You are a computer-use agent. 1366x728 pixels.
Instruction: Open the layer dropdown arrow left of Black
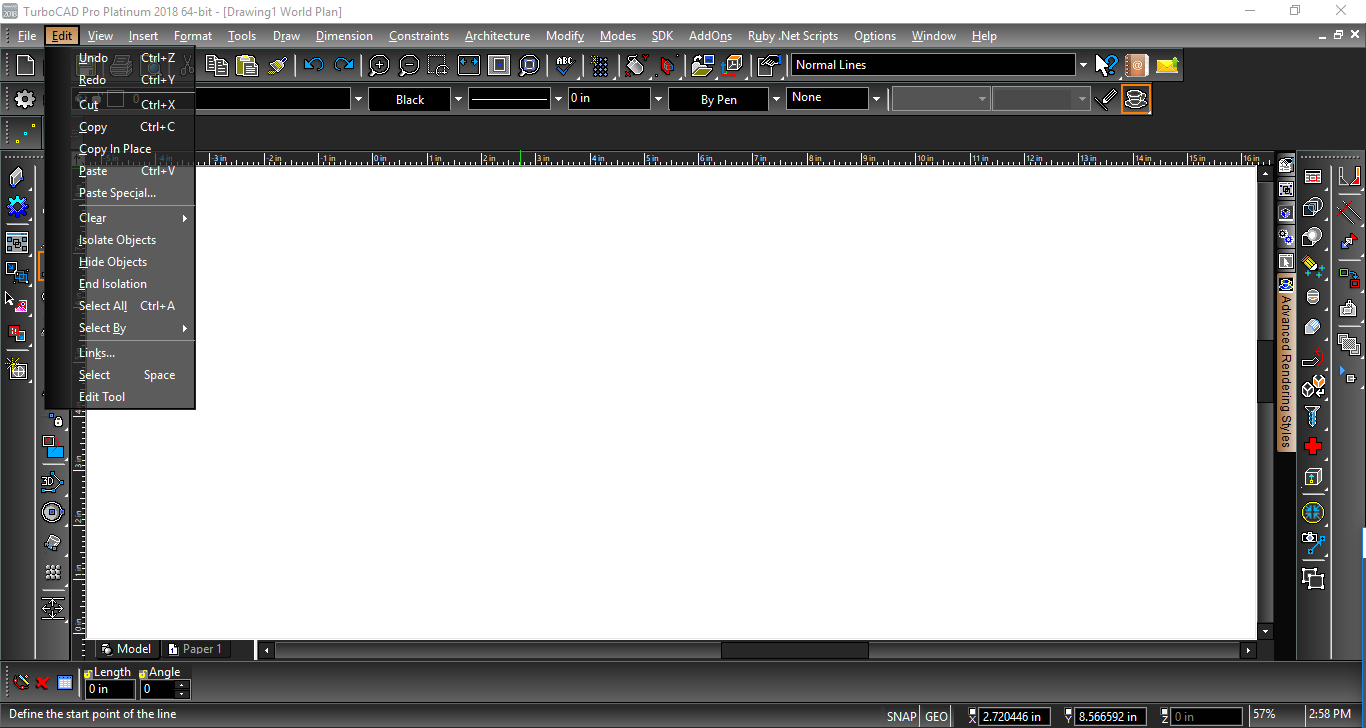(x=358, y=99)
